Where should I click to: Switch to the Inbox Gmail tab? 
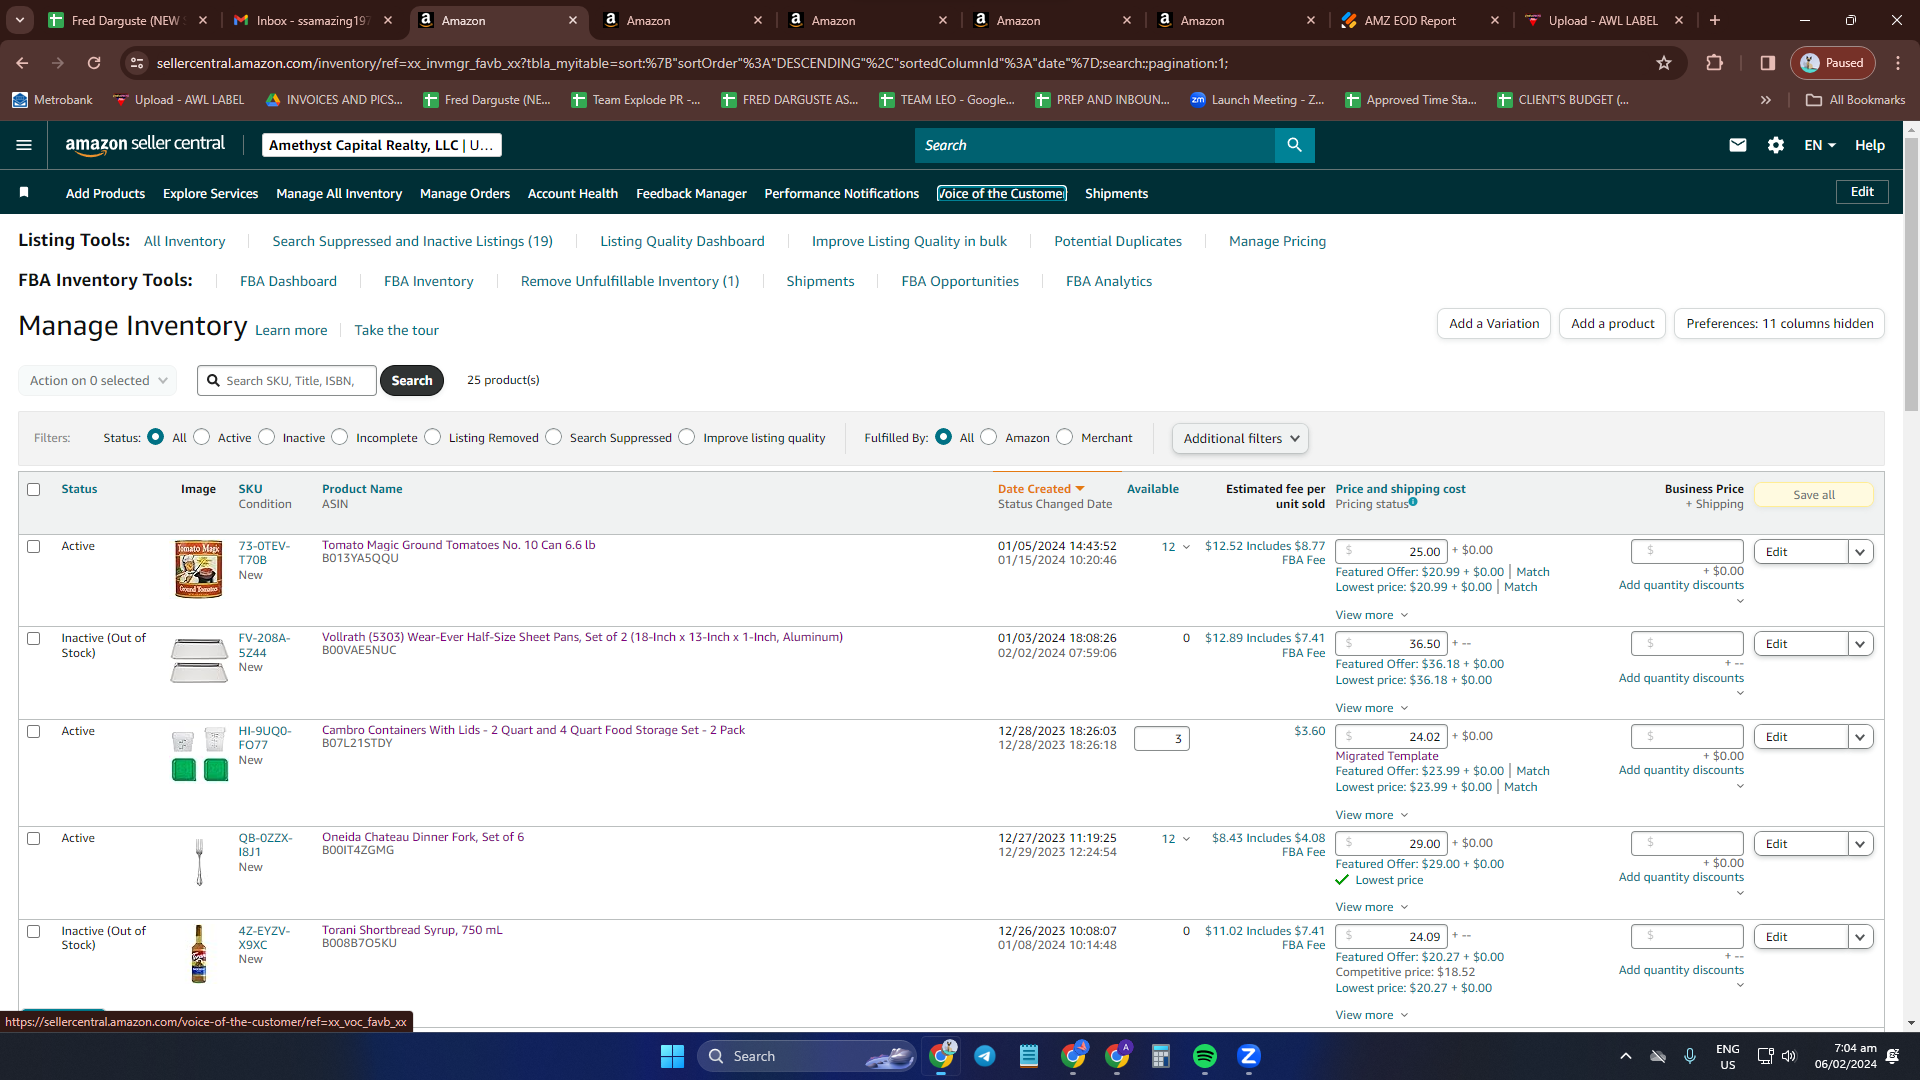[311, 20]
